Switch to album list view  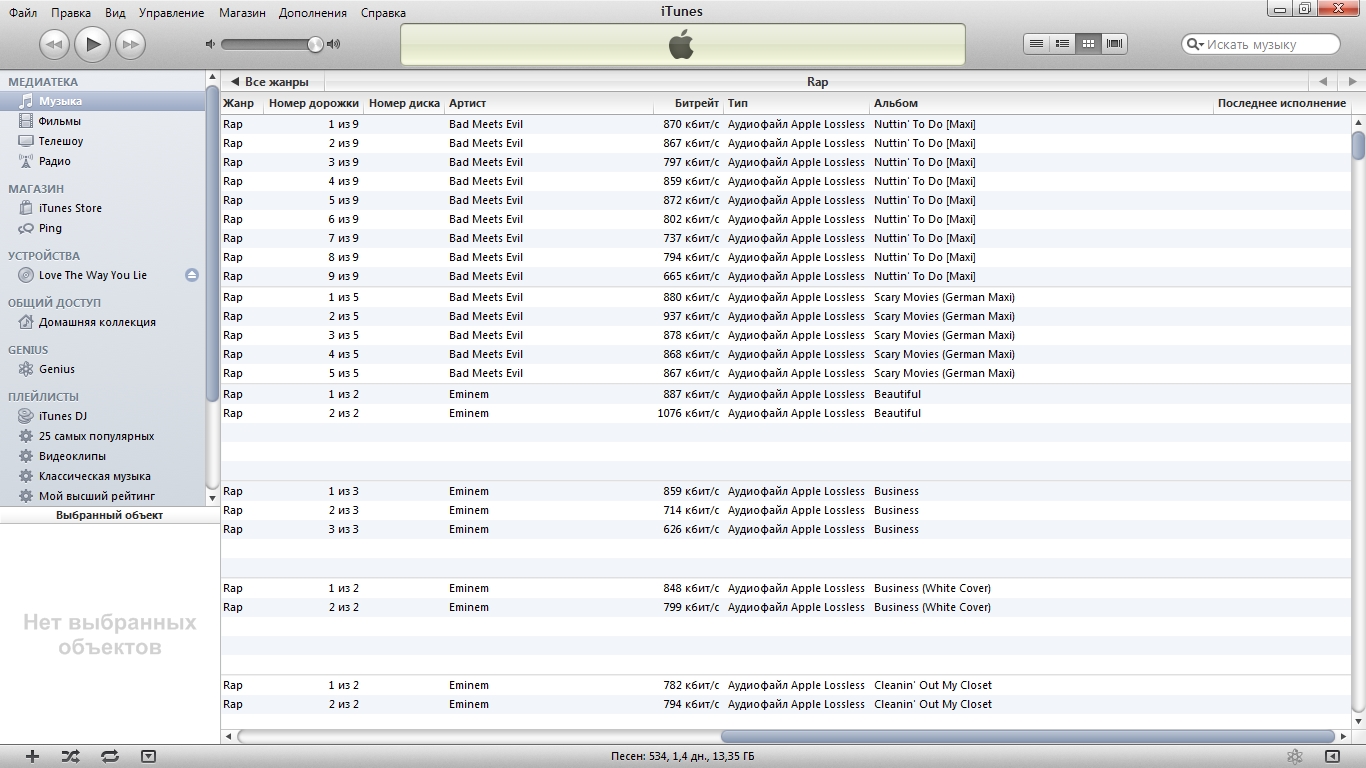point(1063,44)
